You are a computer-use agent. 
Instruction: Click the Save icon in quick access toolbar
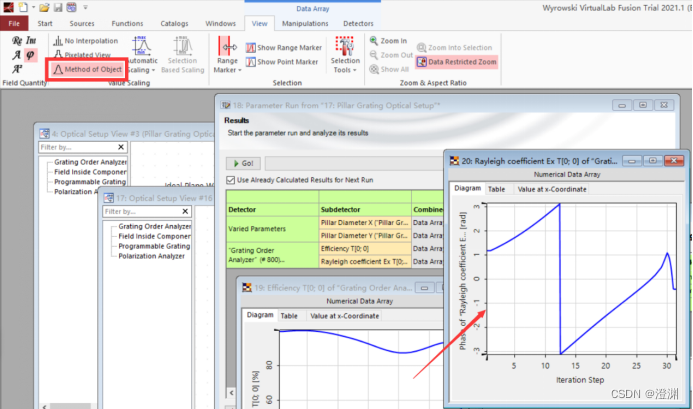(58, 7)
